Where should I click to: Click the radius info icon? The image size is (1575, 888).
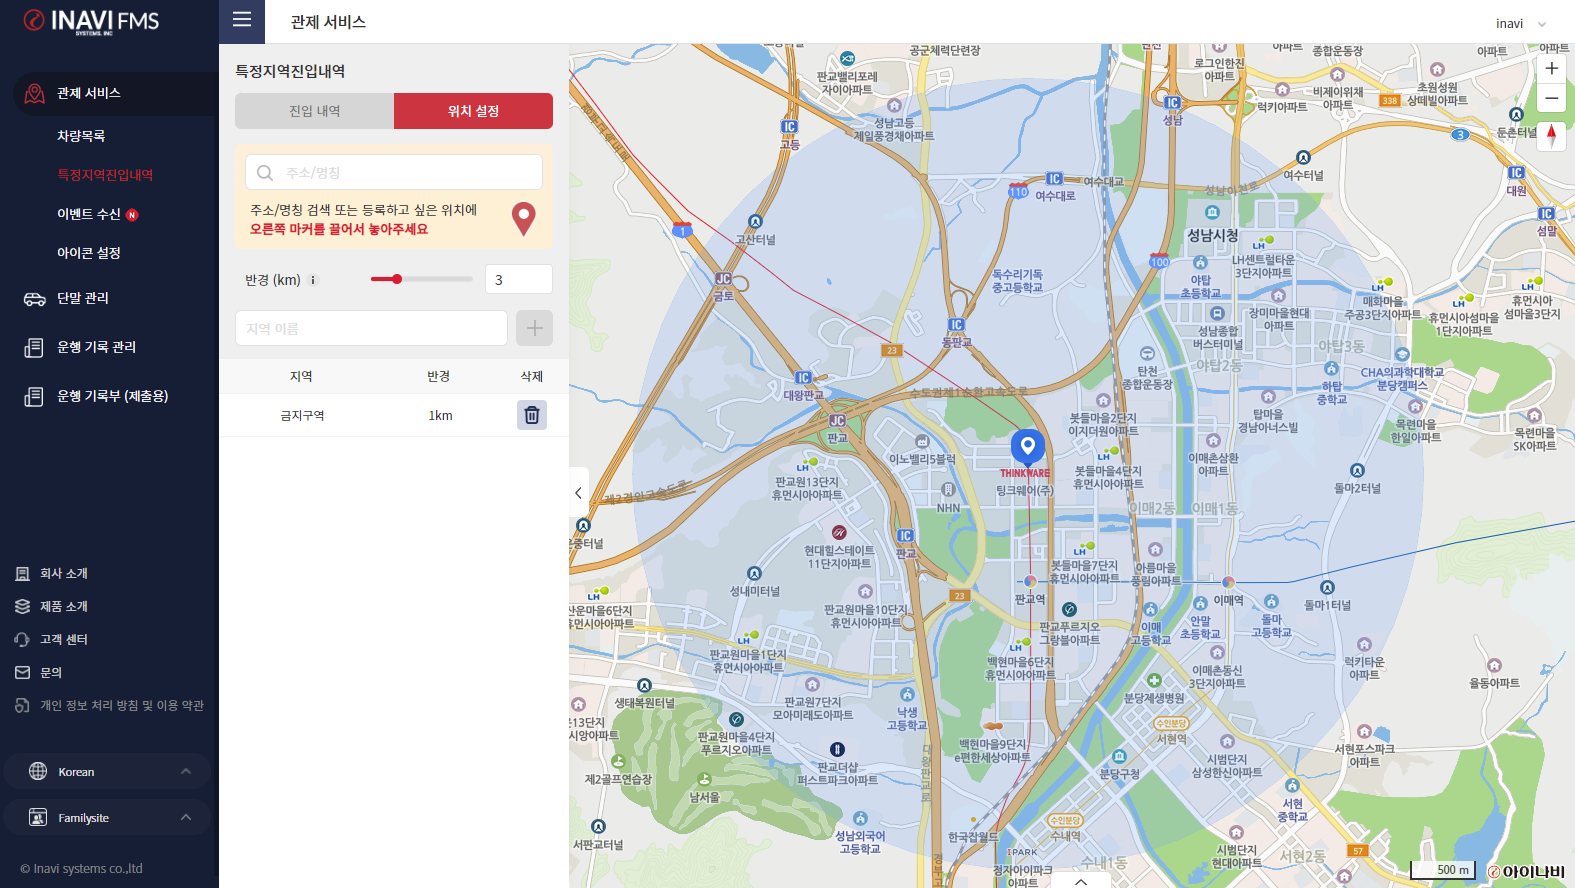(x=313, y=280)
